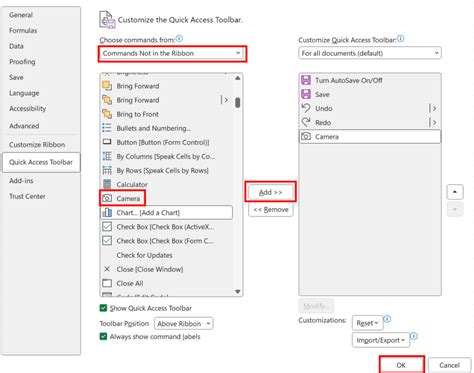Click OK to confirm changes

click(x=401, y=365)
